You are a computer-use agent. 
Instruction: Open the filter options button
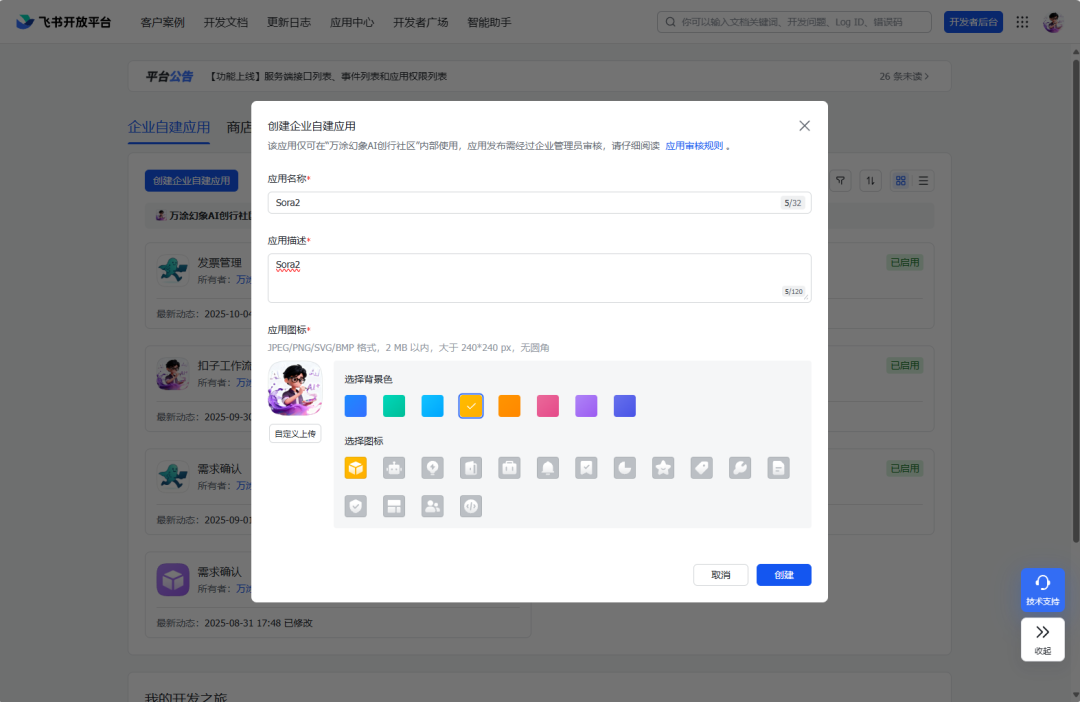pyautogui.click(x=841, y=181)
